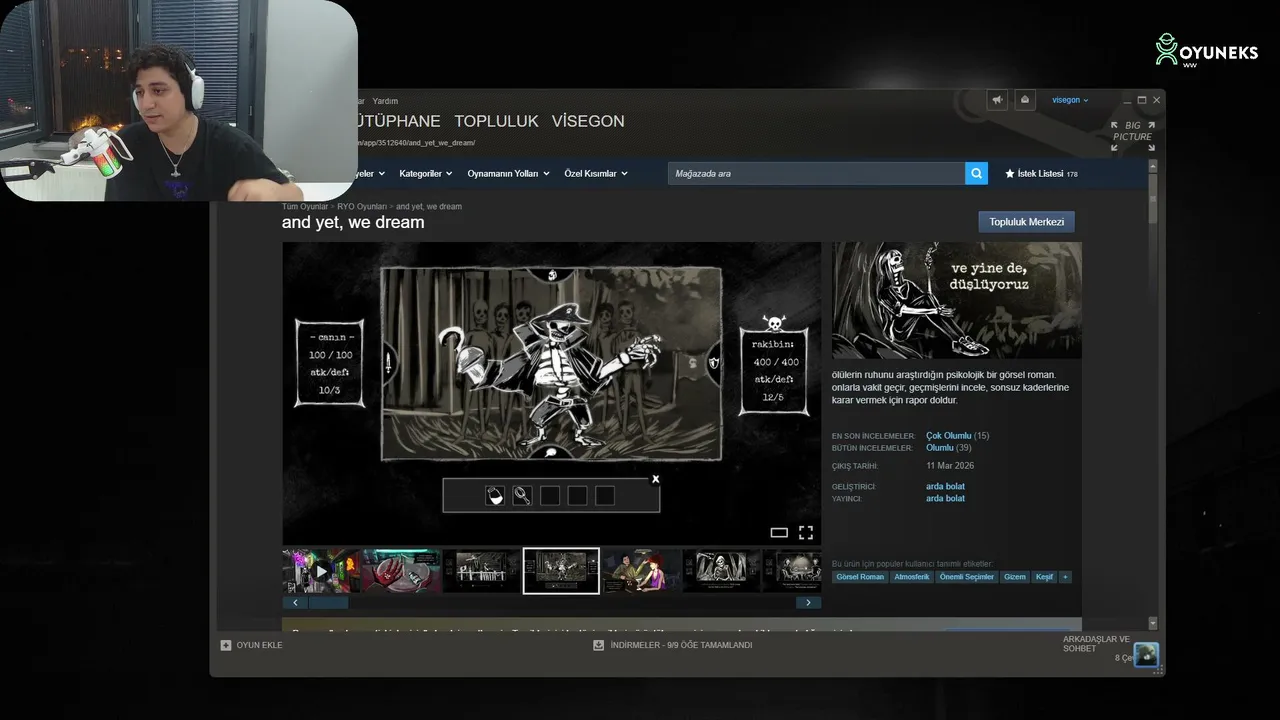Click the Mağazada ara search field
Image resolution: width=1280 pixels, height=720 pixels.
817,174
